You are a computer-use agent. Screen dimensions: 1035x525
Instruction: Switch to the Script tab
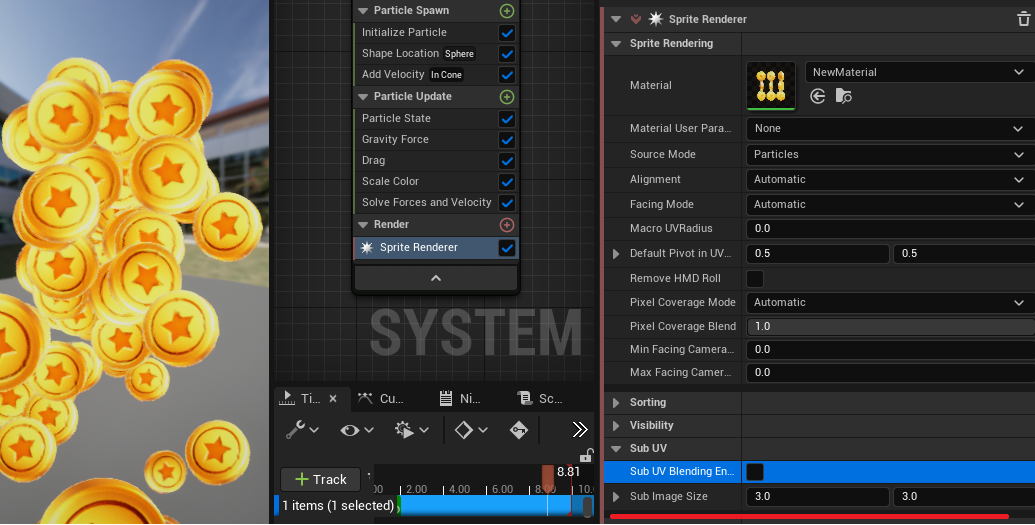tap(541, 398)
